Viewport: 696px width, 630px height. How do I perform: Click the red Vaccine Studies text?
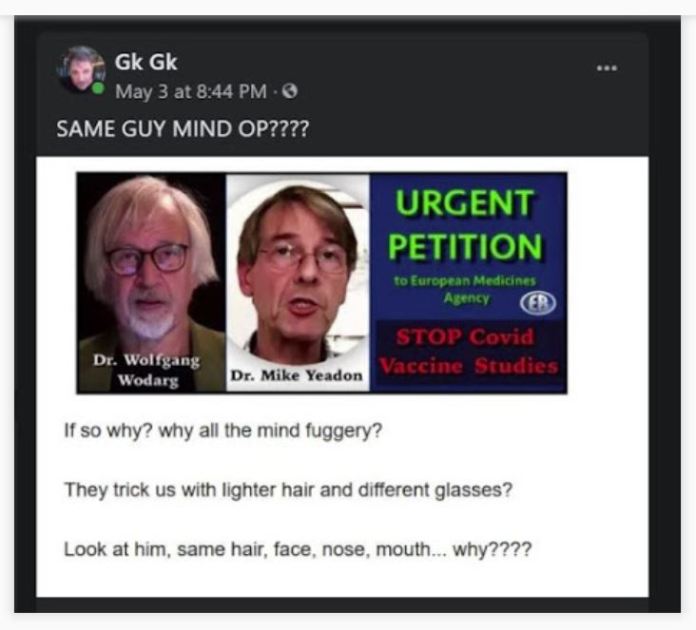(x=468, y=366)
